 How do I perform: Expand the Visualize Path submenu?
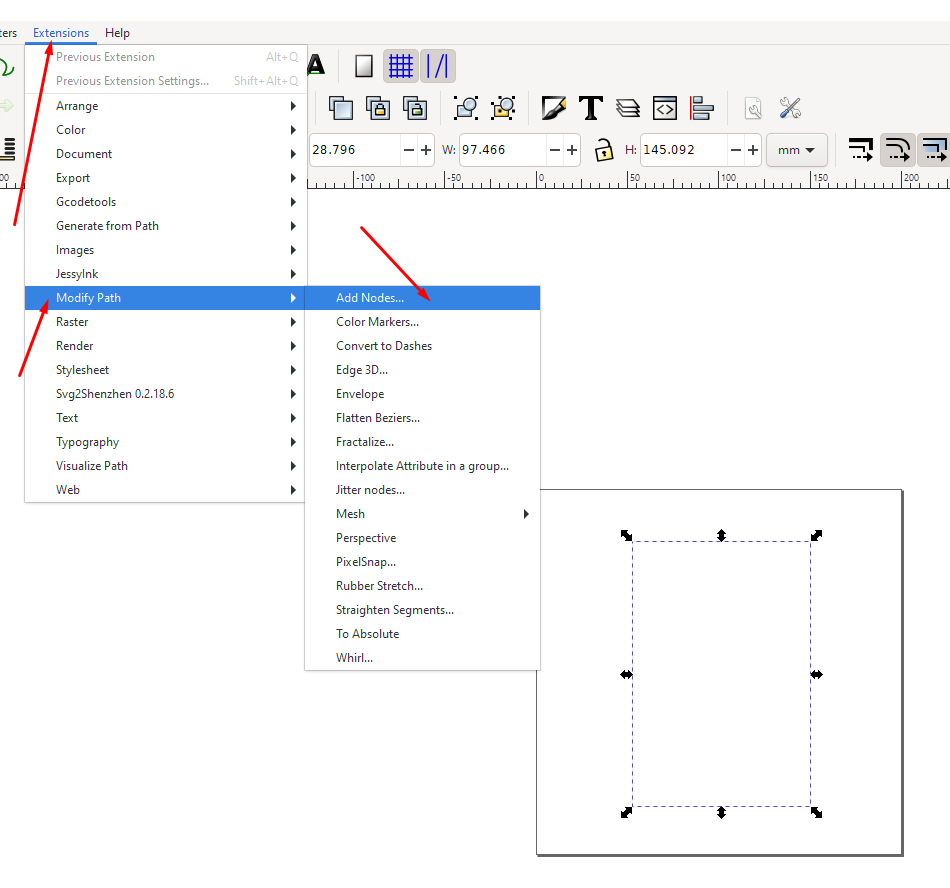point(165,466)
